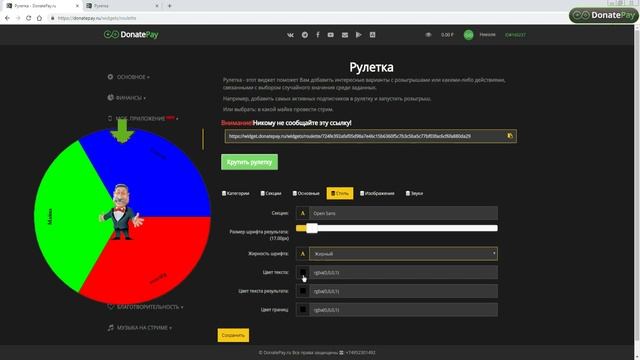Image resolution: width=640 pixels, height=360 pixels.
Task: Open the Google Play icon in header
Action: (x=358, y=35)
